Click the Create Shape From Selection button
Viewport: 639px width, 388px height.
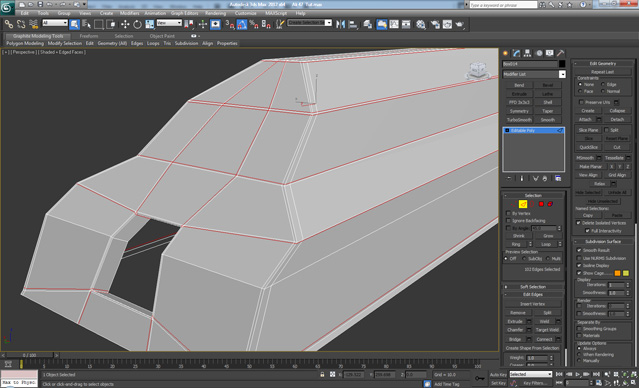pyautogui.click(x=533, y=348)
